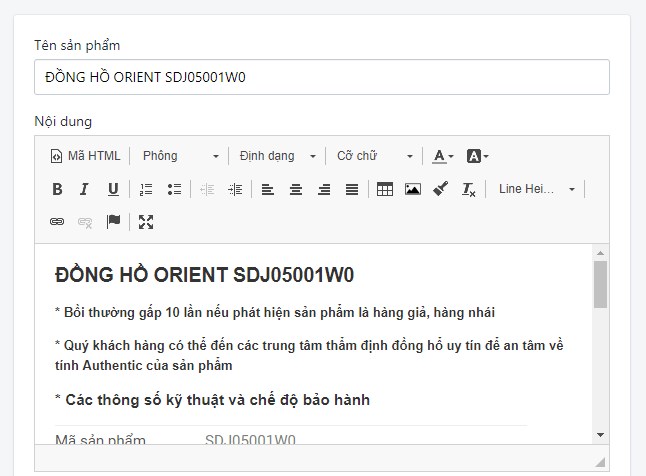Open the text color picker
Screen dimensions: 646x476
pos(443,156)
